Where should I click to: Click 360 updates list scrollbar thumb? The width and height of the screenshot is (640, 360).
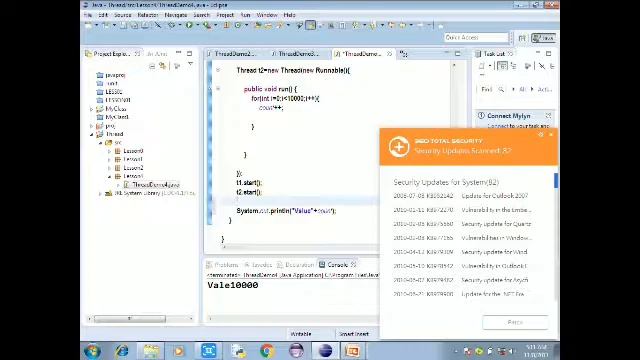(x=556, y=180)
